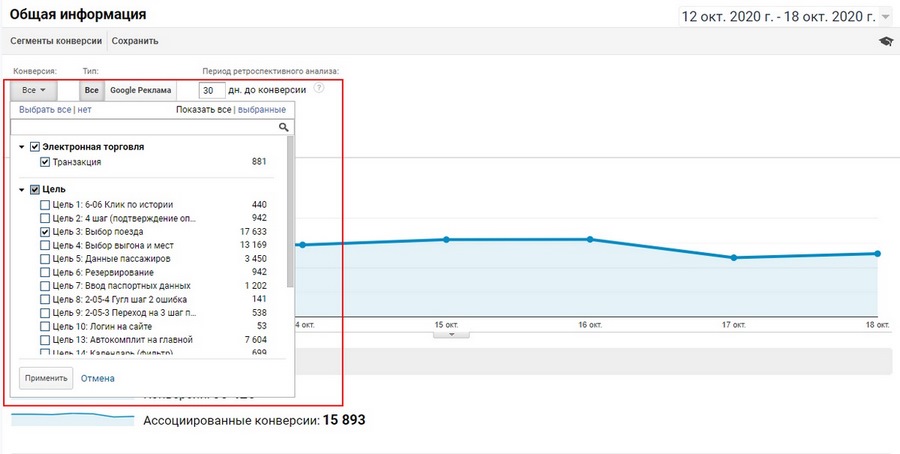The height and width of the screenshot is (454, 900).
Task: Click the Выбрать все link
Action: click(x=45, y=109)
